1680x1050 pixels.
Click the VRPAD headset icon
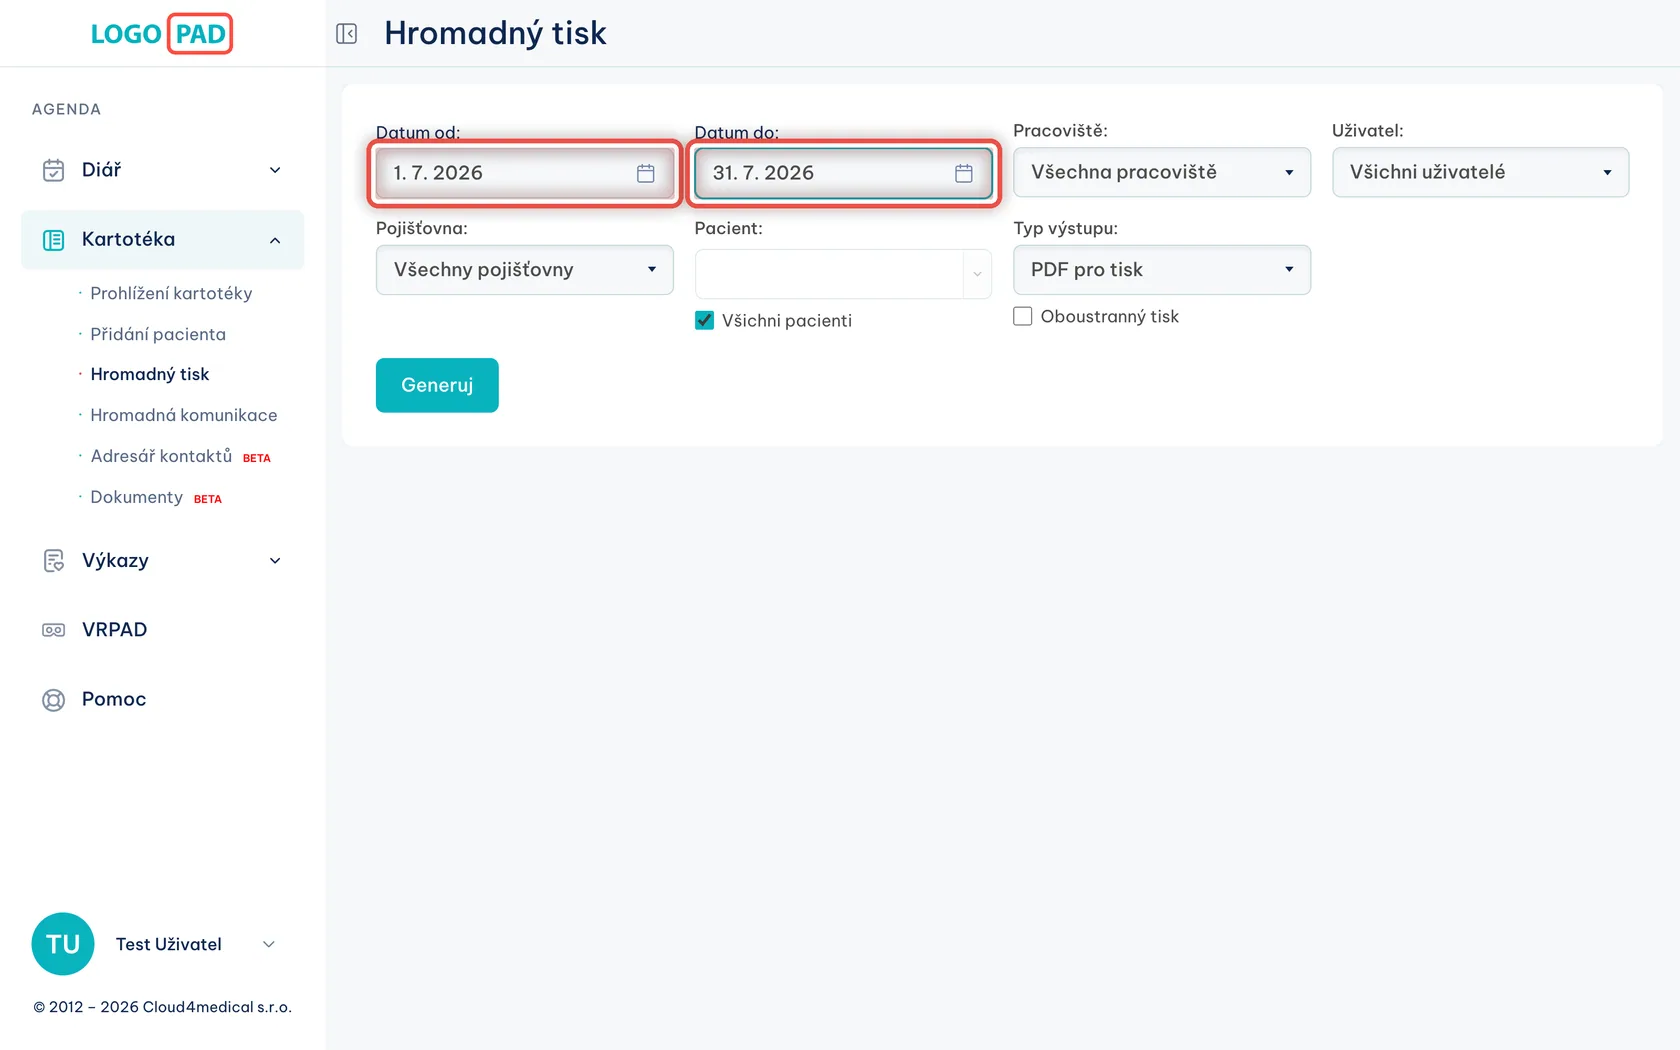click(54, 630)
